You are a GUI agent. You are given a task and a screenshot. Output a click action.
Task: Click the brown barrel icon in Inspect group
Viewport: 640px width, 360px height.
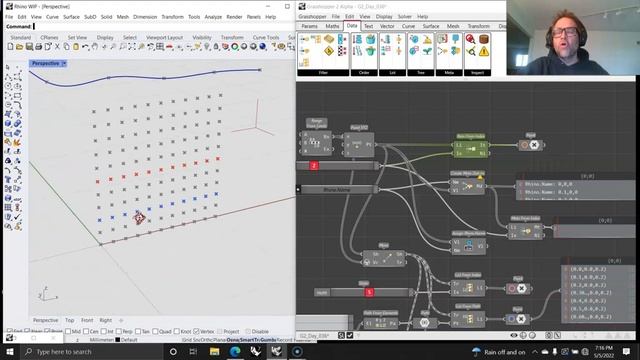pyautogui.click(x=484, y=39)
